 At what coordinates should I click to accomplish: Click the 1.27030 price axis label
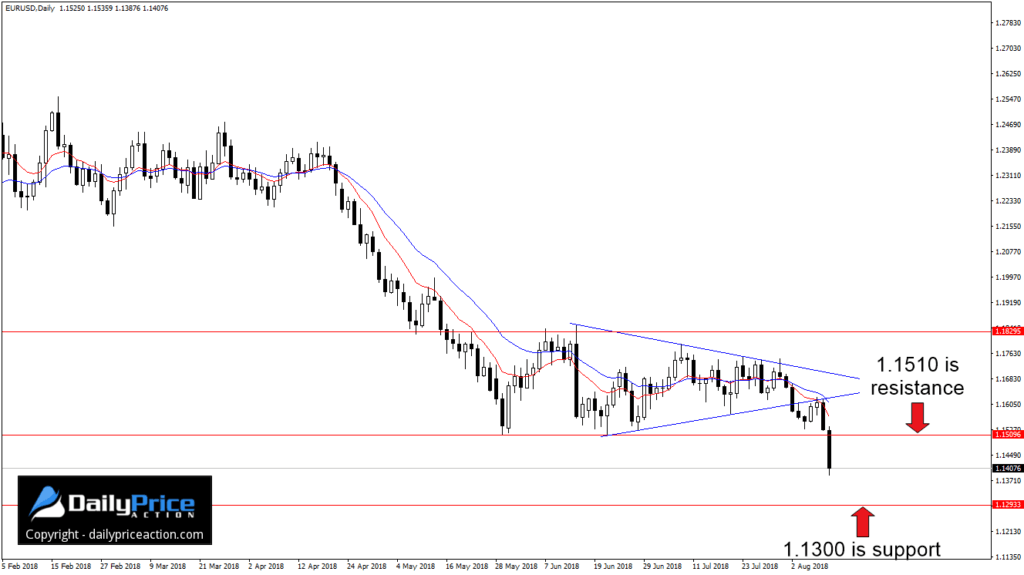(x=1008, y=48)
